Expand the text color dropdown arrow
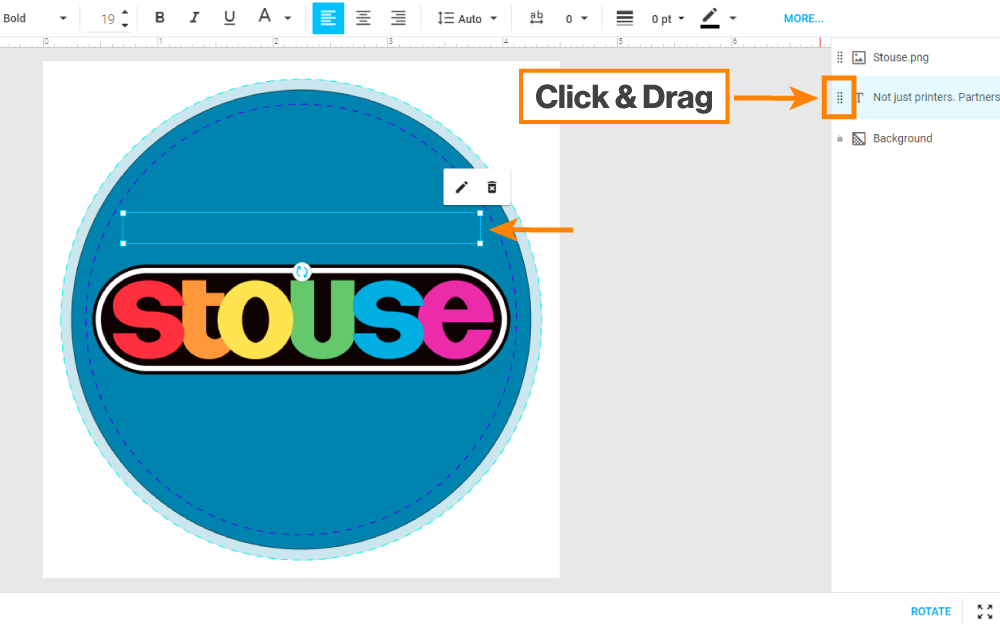 pyautogui.click(x=288, y=19)
